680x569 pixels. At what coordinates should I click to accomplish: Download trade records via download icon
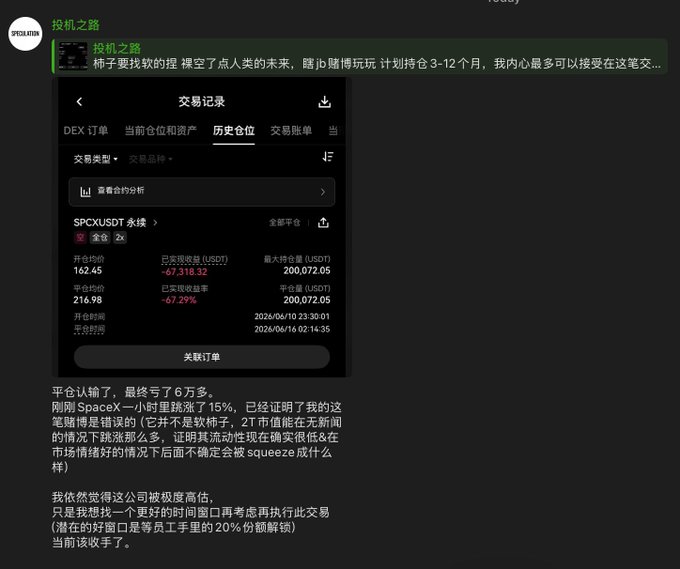click(x=324, y=102)
